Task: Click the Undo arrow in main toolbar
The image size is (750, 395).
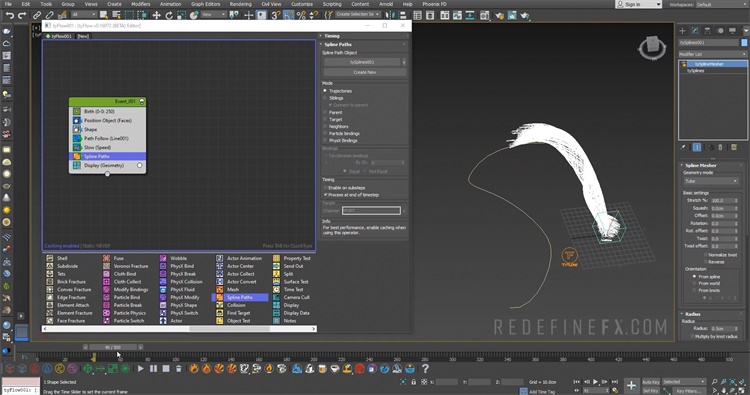Action: (9, 15)
